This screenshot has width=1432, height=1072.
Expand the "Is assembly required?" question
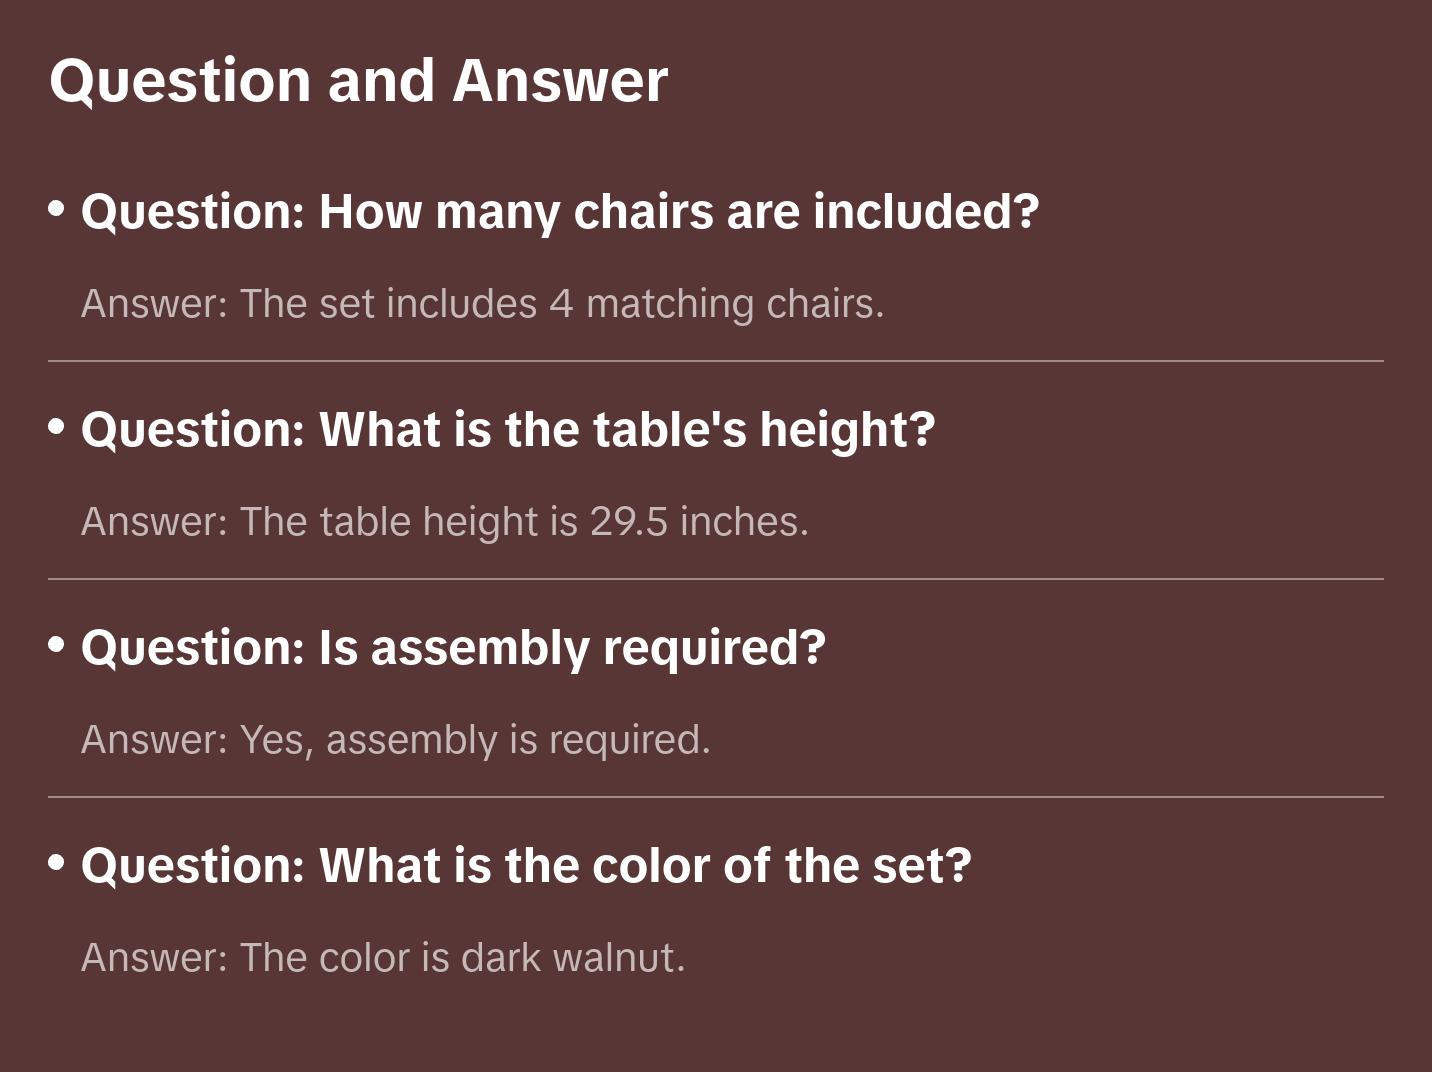coord(453,648)
